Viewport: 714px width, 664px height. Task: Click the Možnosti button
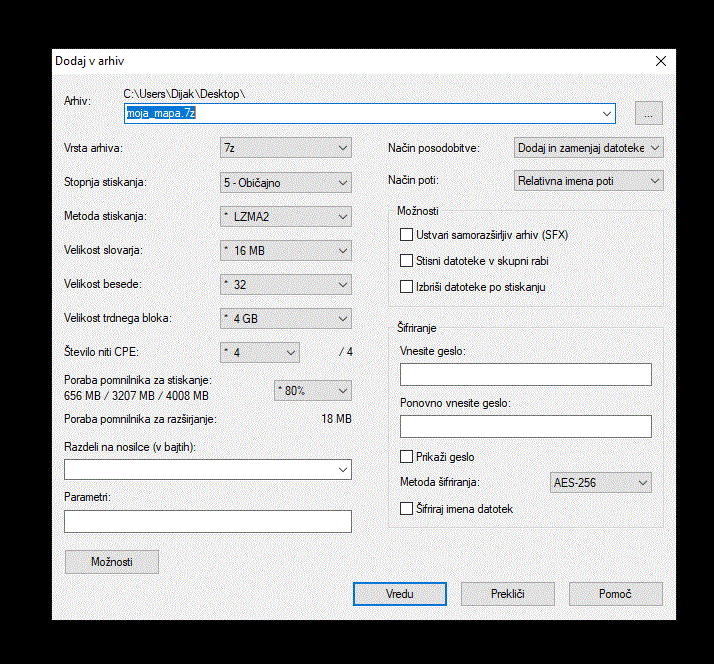(x=112, y=561)
